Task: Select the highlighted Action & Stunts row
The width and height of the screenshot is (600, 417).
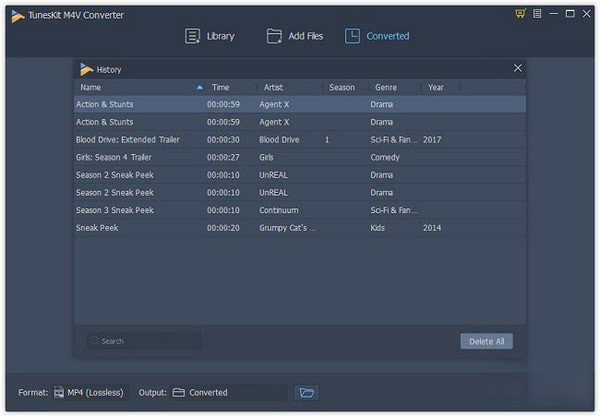Action: (x=300, y=104)
